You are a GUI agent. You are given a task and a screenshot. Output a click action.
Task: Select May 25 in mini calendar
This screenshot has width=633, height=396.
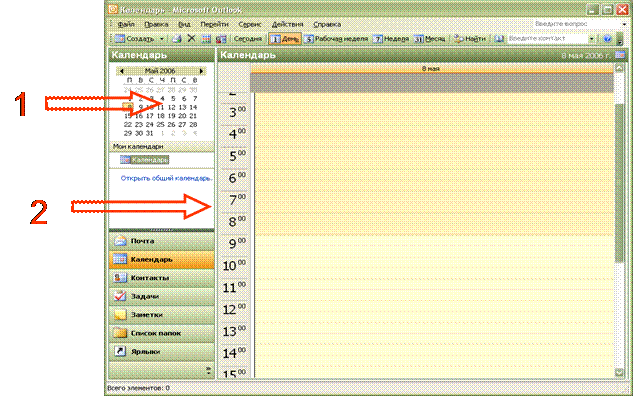pyautogui.click(x=161, y=125)
